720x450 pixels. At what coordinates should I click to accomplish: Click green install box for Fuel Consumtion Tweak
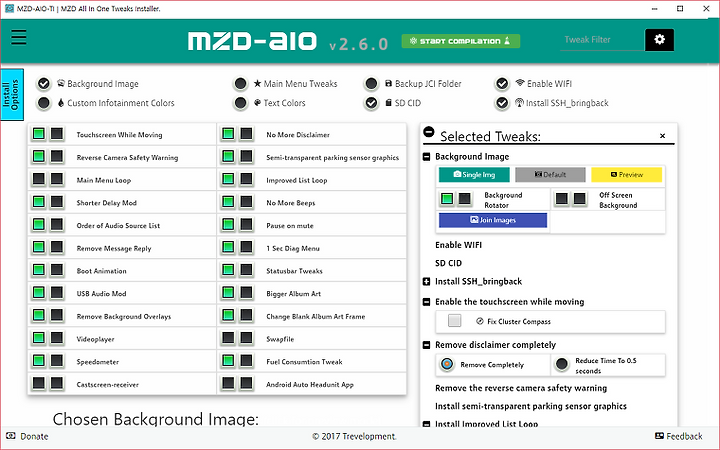[x=228, y=361]
